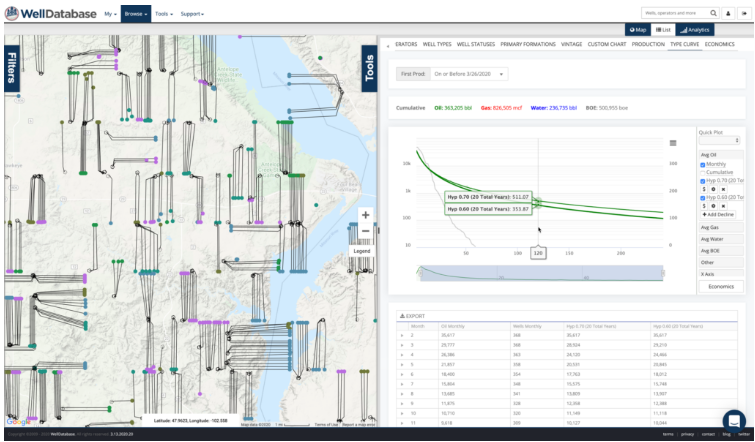The width and height of the screenshot is (755, 442).
Task: Click the chart navigator range bar
Action: (542, 273)
